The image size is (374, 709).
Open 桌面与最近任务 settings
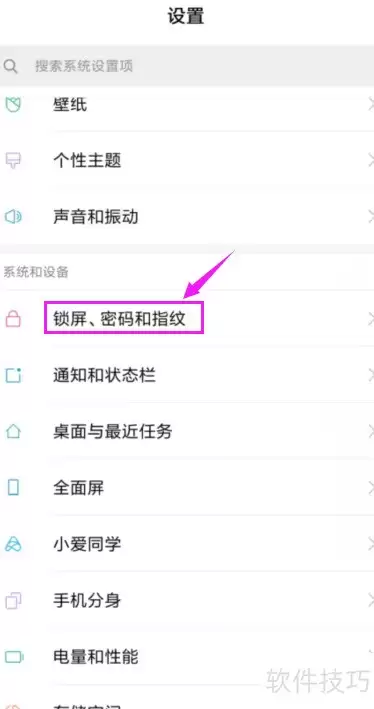(x=187, y=431)
